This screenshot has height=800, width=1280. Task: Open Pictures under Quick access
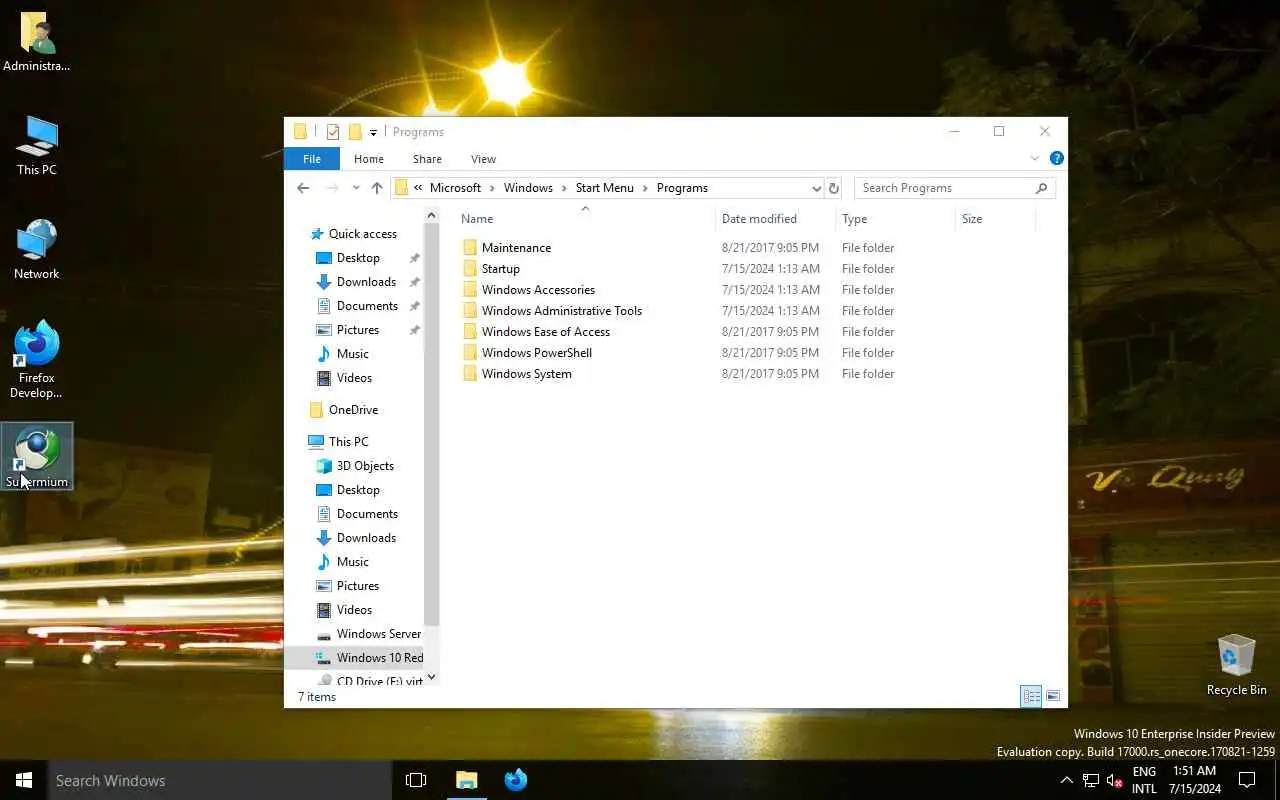358,330
